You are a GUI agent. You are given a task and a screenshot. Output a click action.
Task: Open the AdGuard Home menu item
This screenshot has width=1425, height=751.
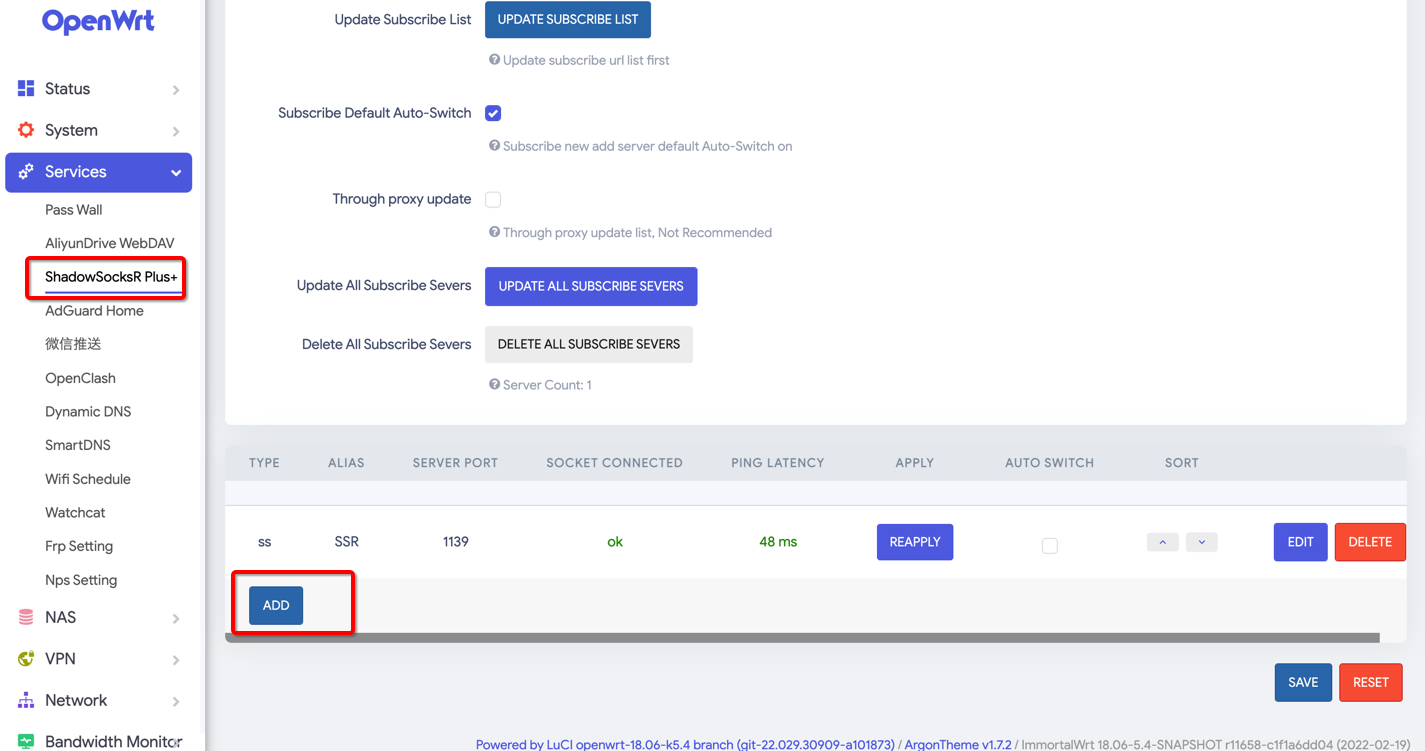pos(94,311)
